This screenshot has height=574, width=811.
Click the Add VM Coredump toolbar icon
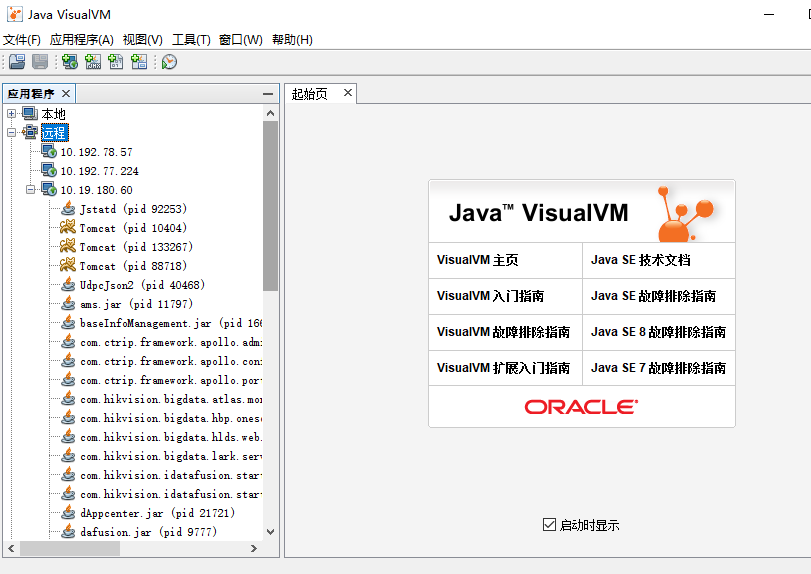115,62
